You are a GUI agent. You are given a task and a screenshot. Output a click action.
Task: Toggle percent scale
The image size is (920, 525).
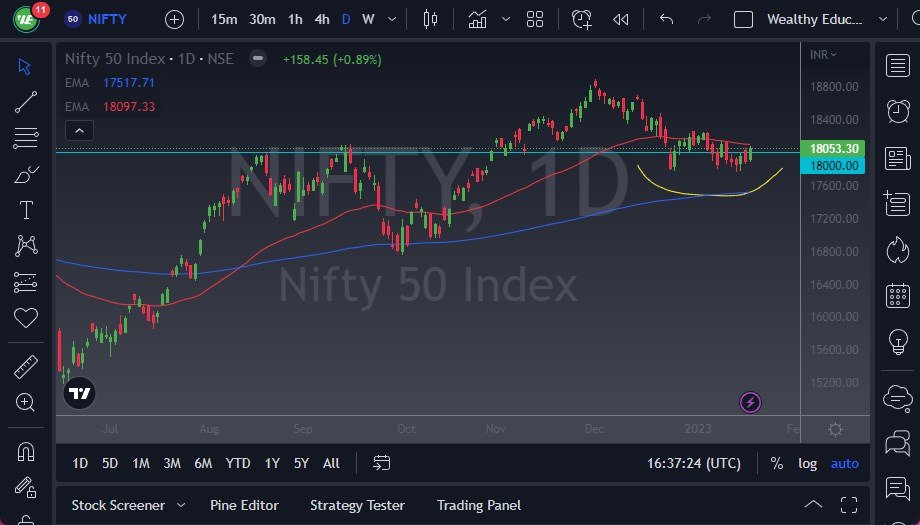(x=777, y=463)
